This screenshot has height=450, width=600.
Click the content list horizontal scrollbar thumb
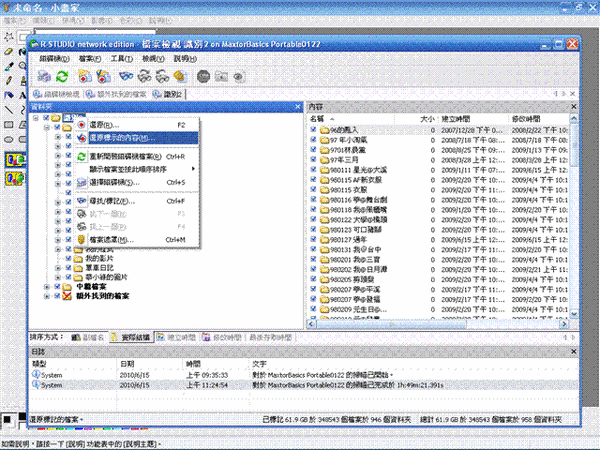pyautogui.click(x=391, y=324)
